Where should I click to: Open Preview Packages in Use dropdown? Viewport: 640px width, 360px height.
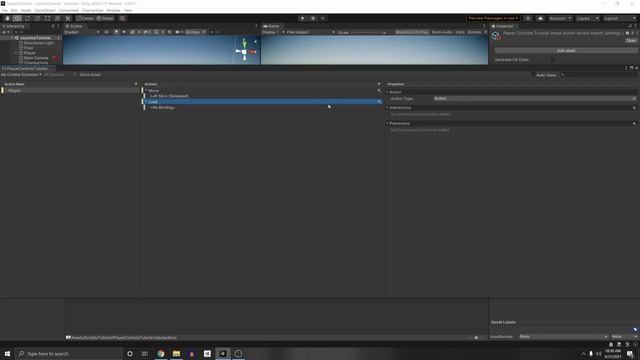[493, 18]
